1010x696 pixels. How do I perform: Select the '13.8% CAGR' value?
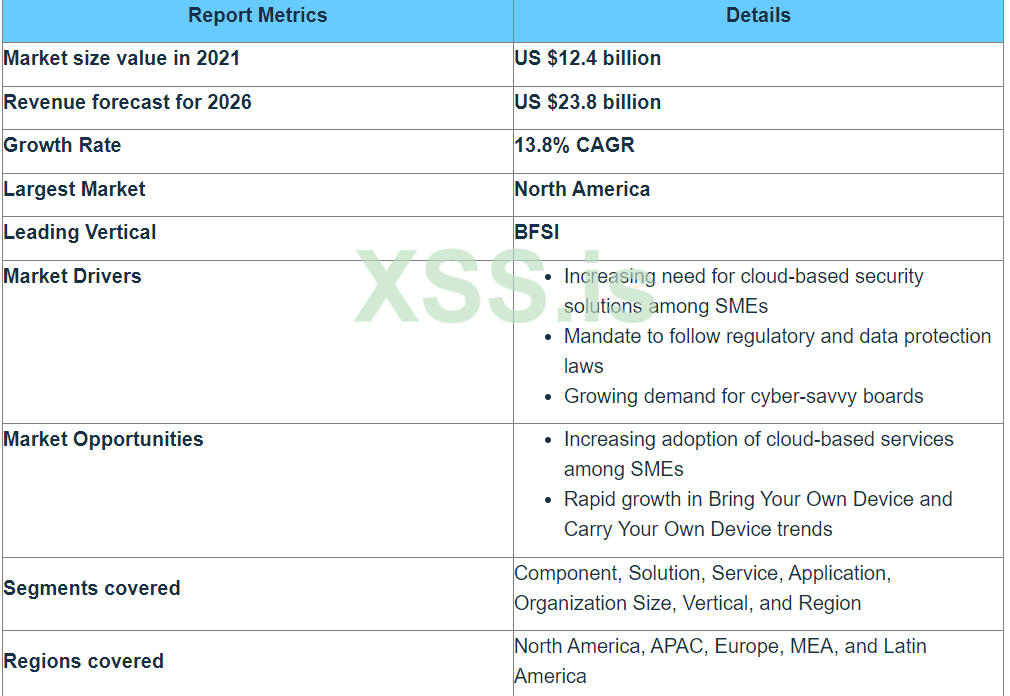pyautogui.click(x=574, y=146)
